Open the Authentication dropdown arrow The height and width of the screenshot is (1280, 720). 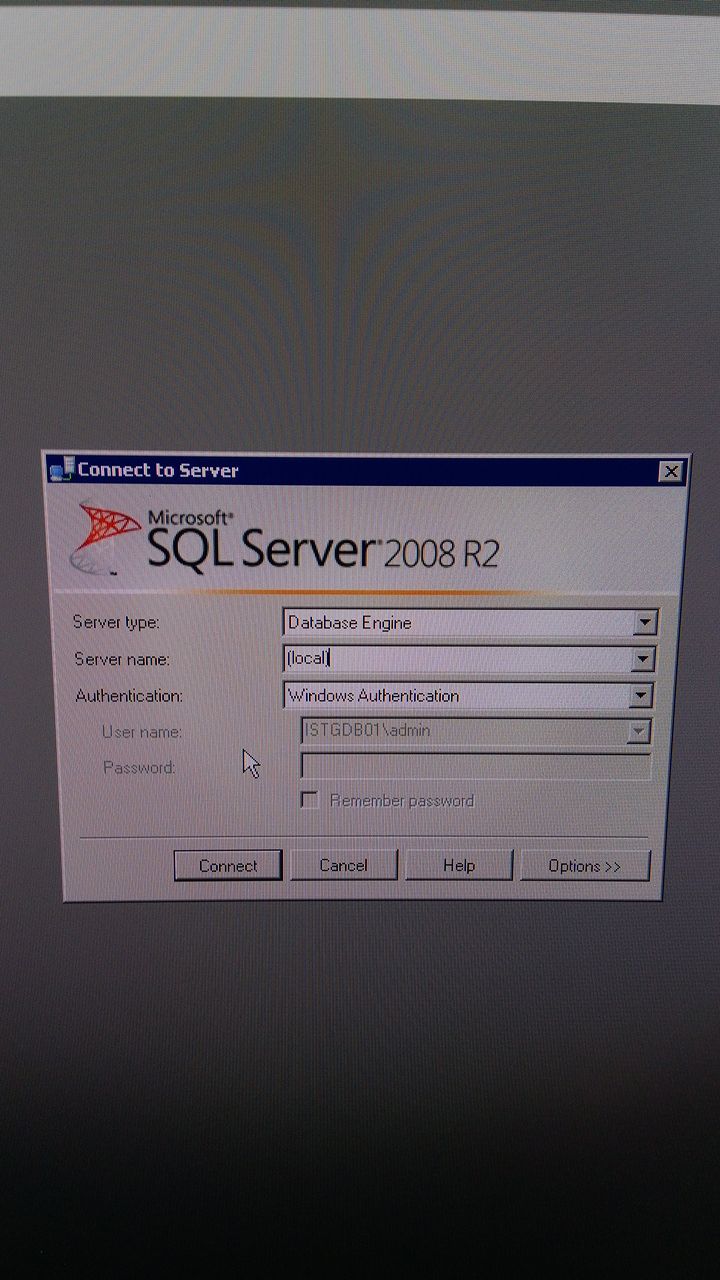coord(642,695)
